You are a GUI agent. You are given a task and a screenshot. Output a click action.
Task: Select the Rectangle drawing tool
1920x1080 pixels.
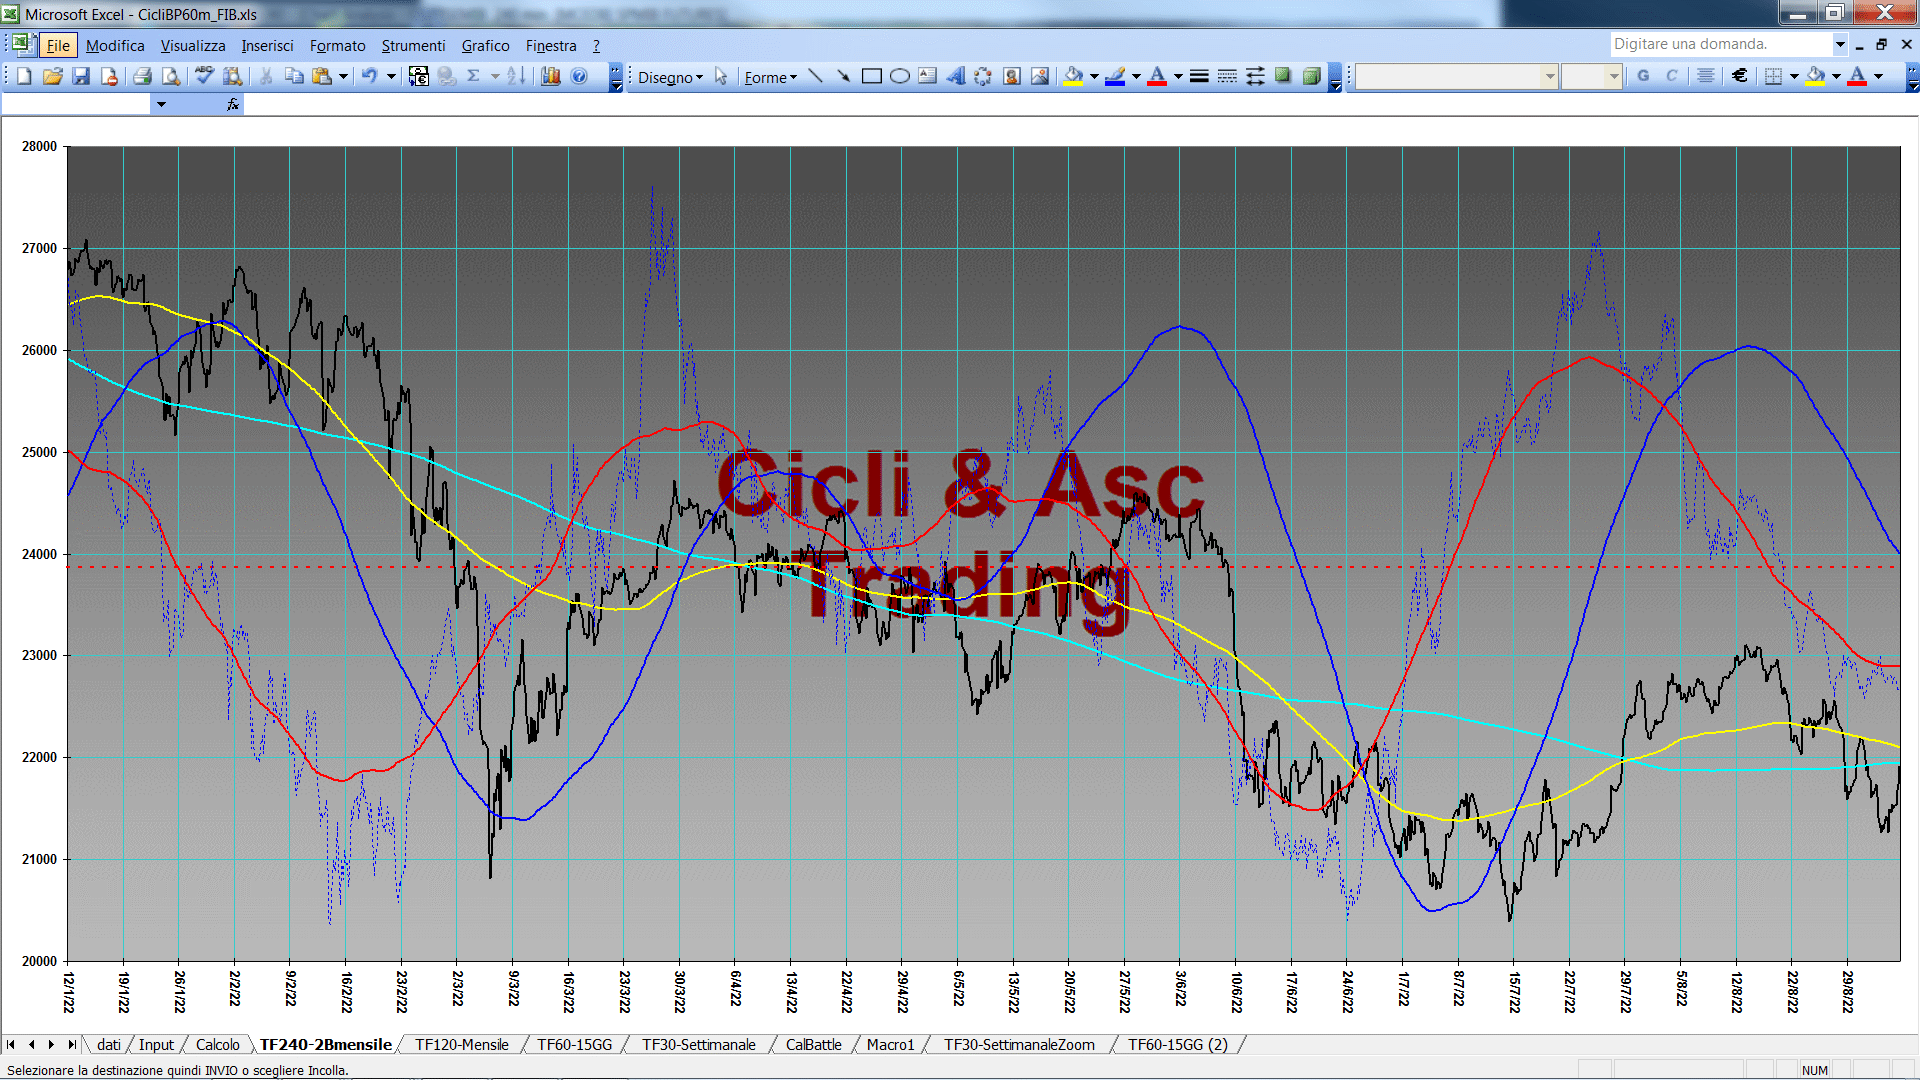tap(871, 76)
